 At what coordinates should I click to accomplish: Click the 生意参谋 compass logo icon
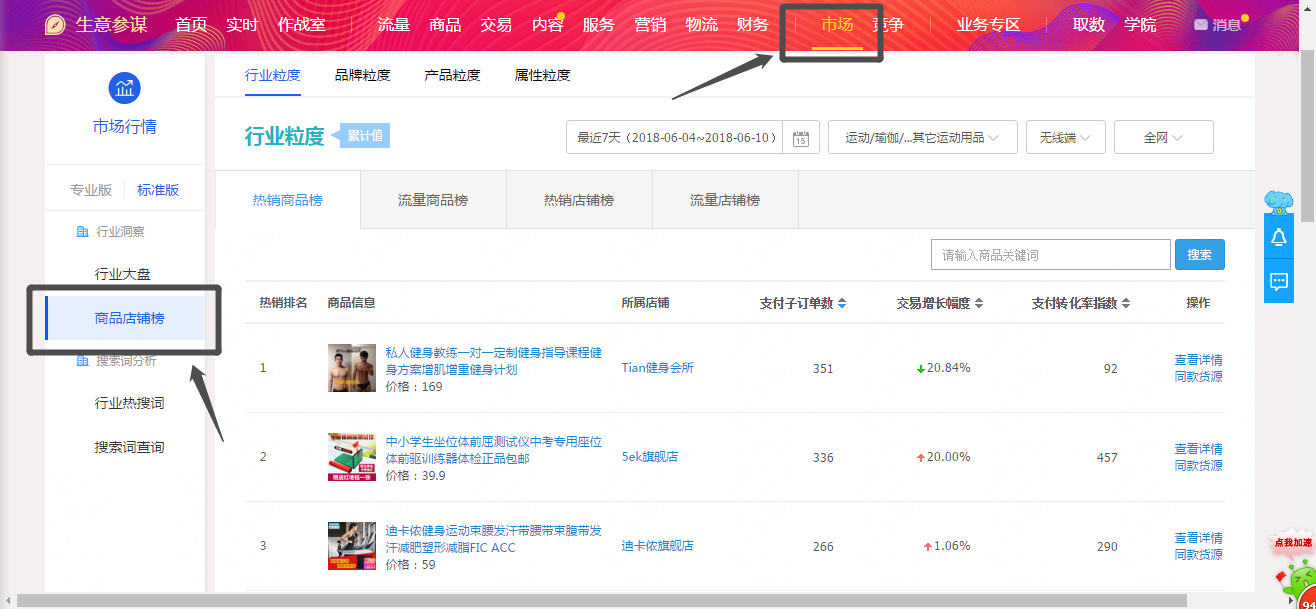coord(56,25)
